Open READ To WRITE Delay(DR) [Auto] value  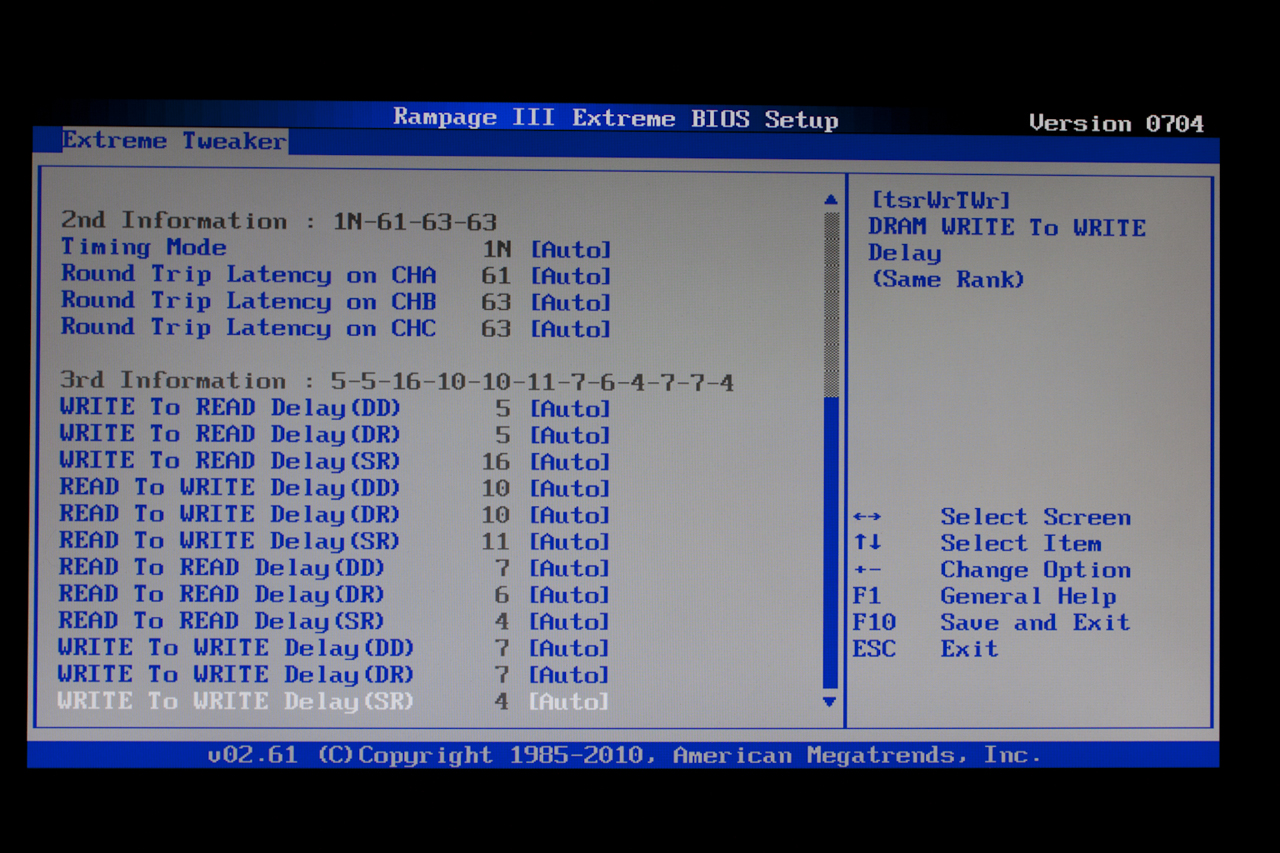570,515
